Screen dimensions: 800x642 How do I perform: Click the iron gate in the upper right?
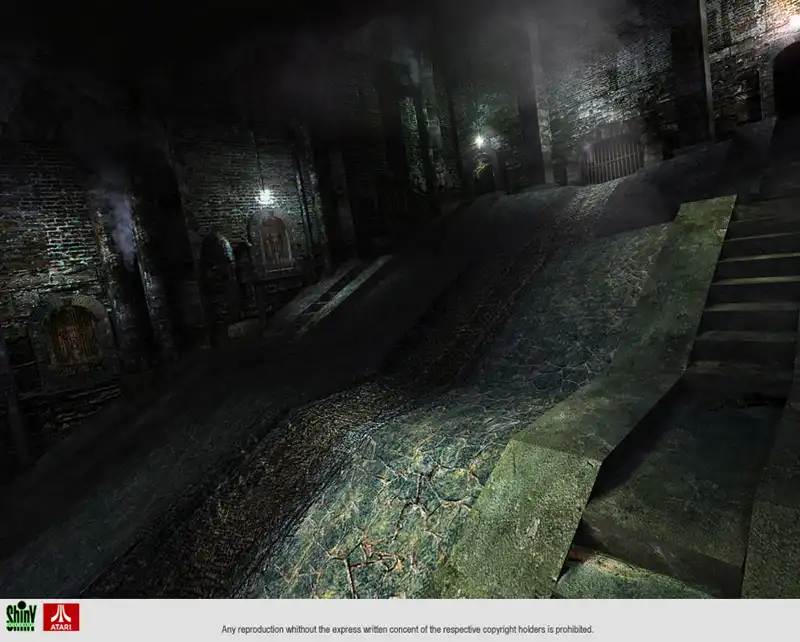tap(612, 157)
